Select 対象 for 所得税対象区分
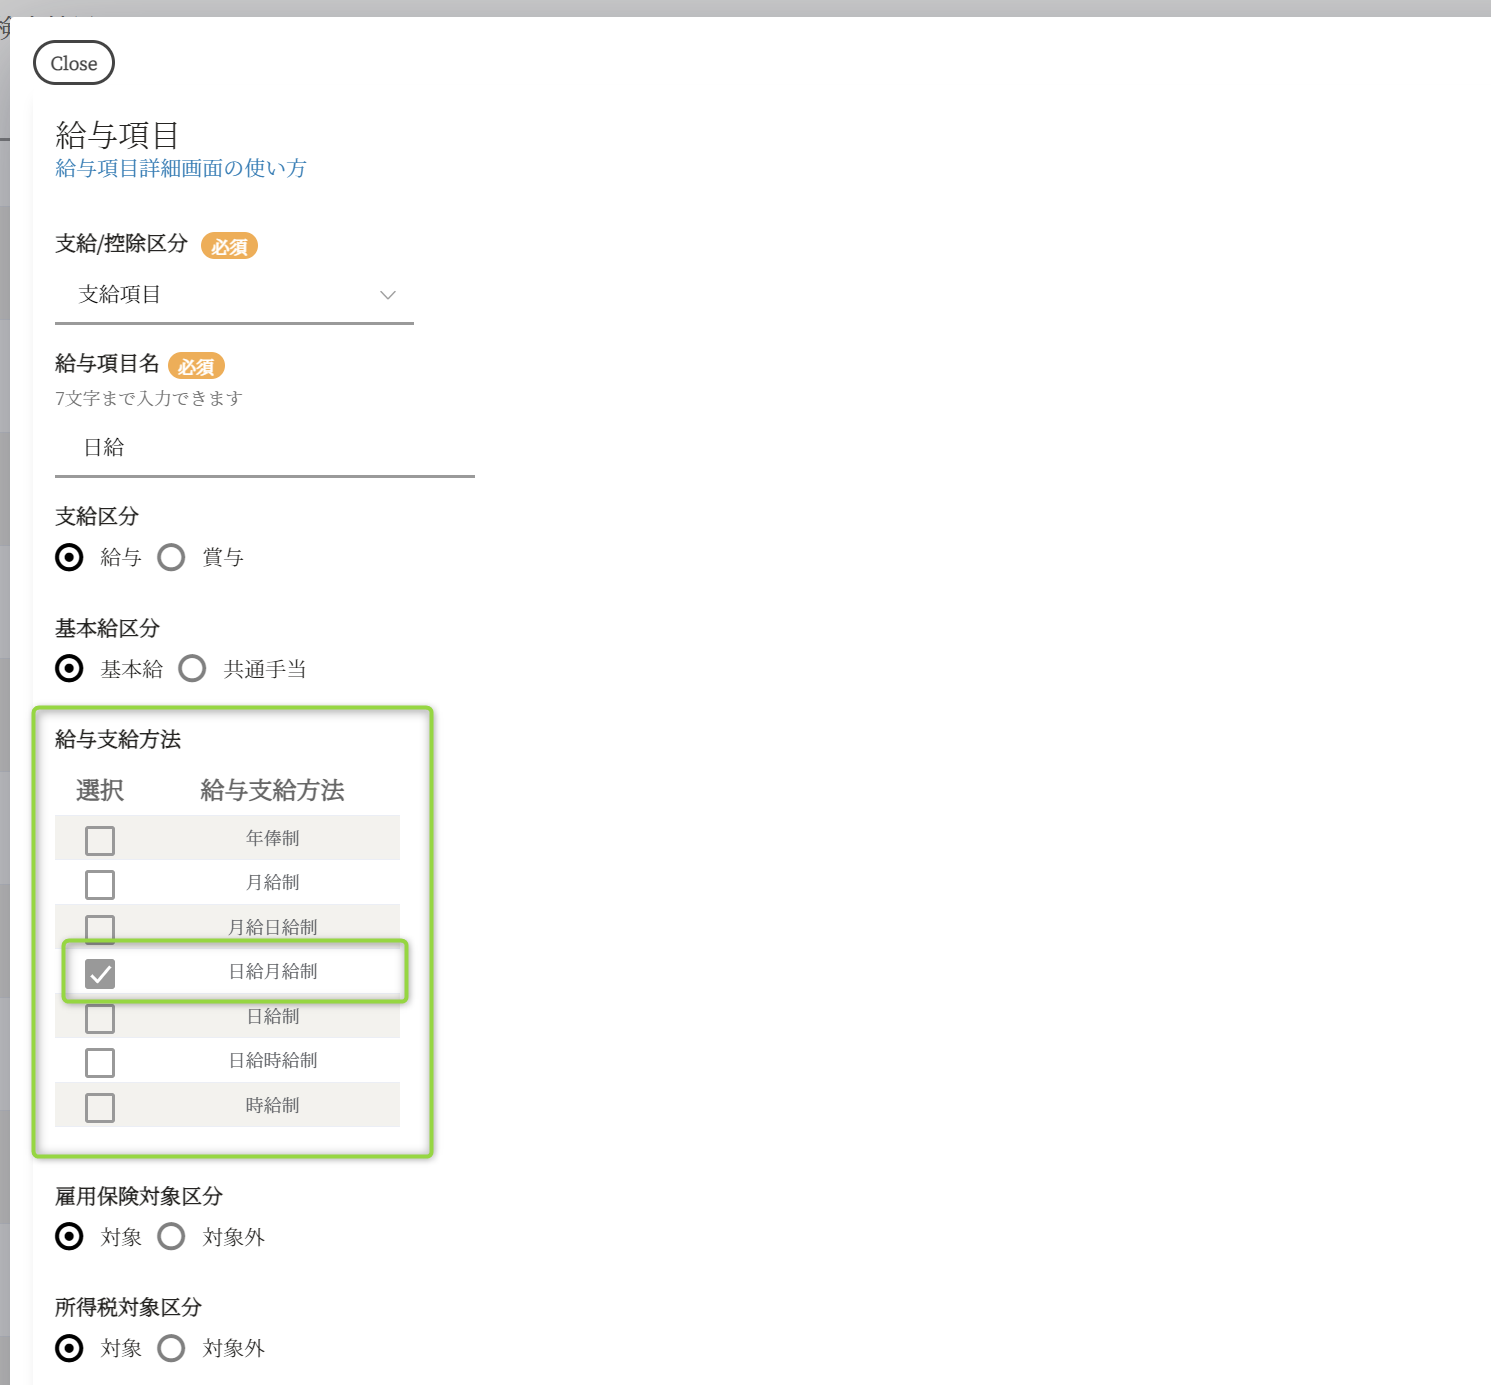1491x1385 pixels. coord(70,1348)
